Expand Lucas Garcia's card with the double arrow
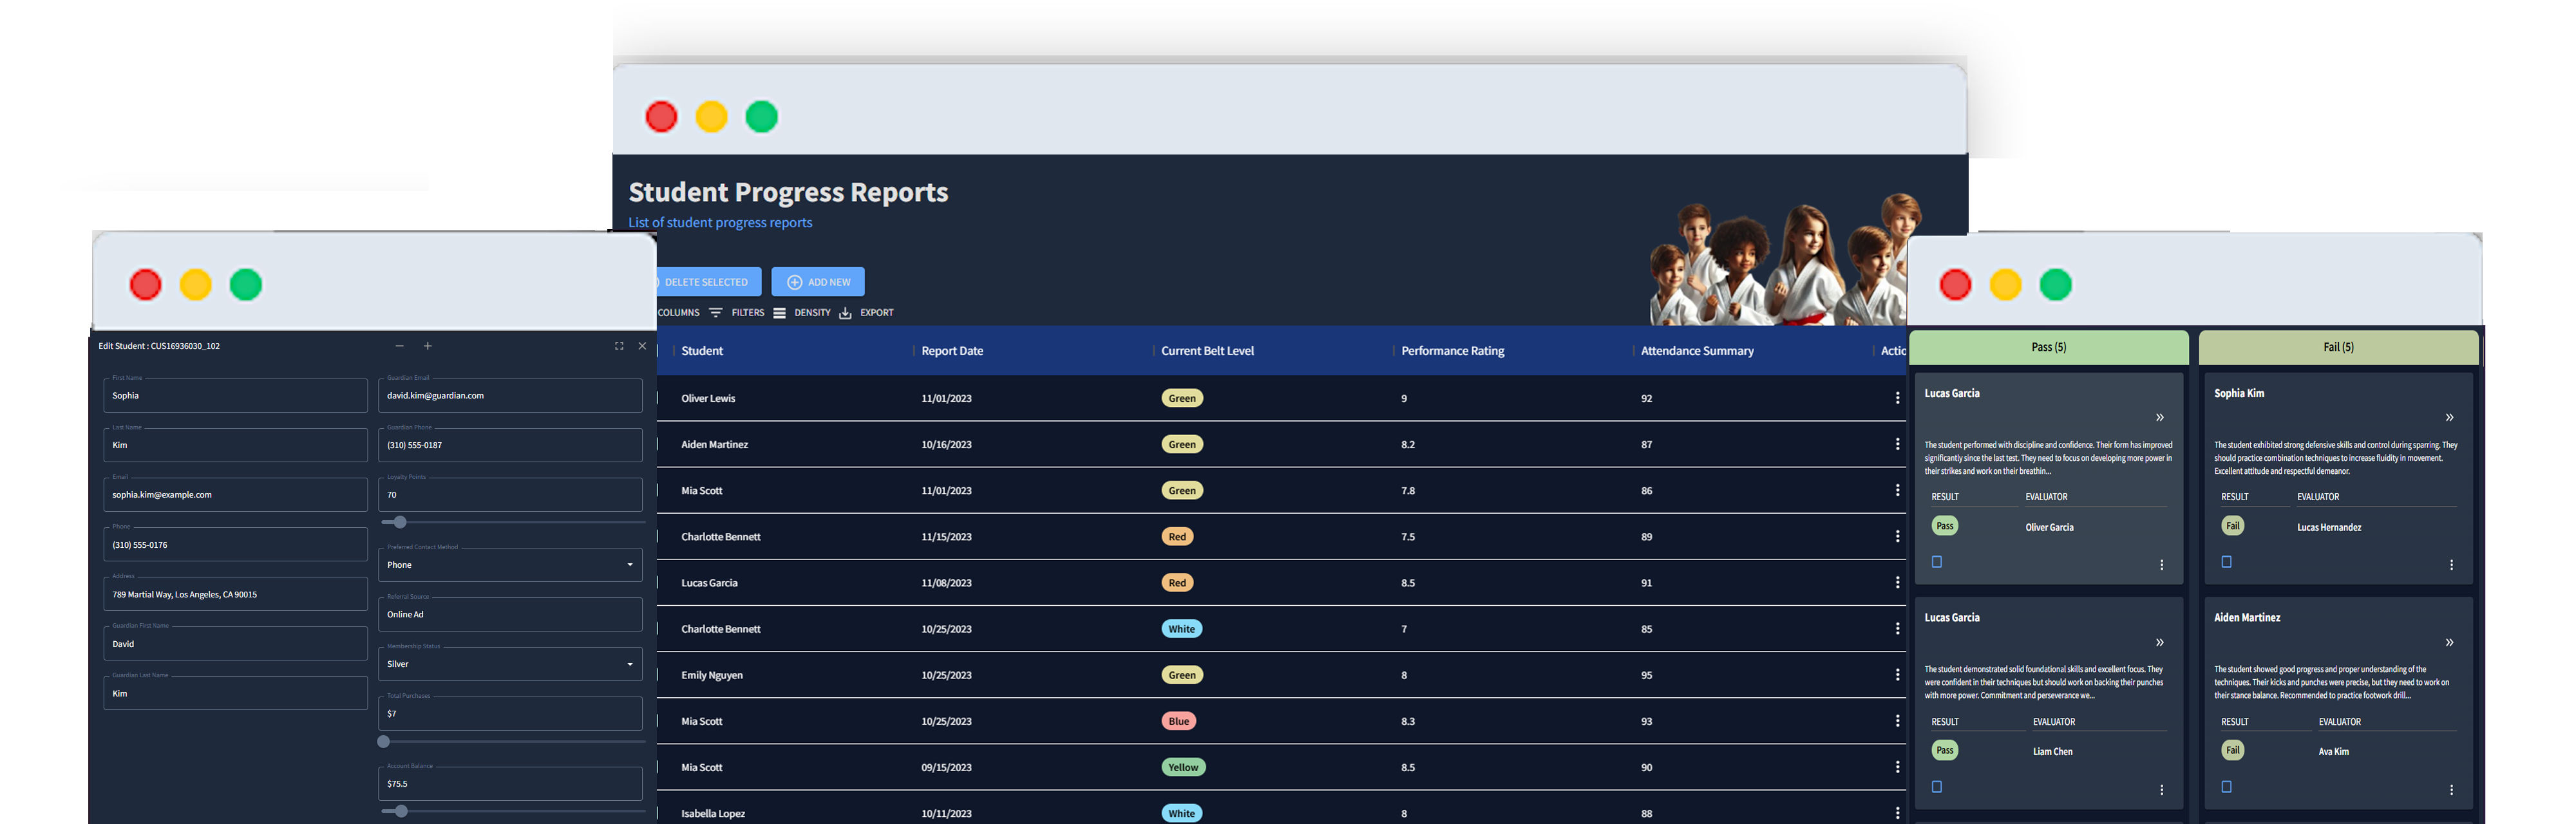The height and width of the screenshot is (824, 2576). 2159,417
